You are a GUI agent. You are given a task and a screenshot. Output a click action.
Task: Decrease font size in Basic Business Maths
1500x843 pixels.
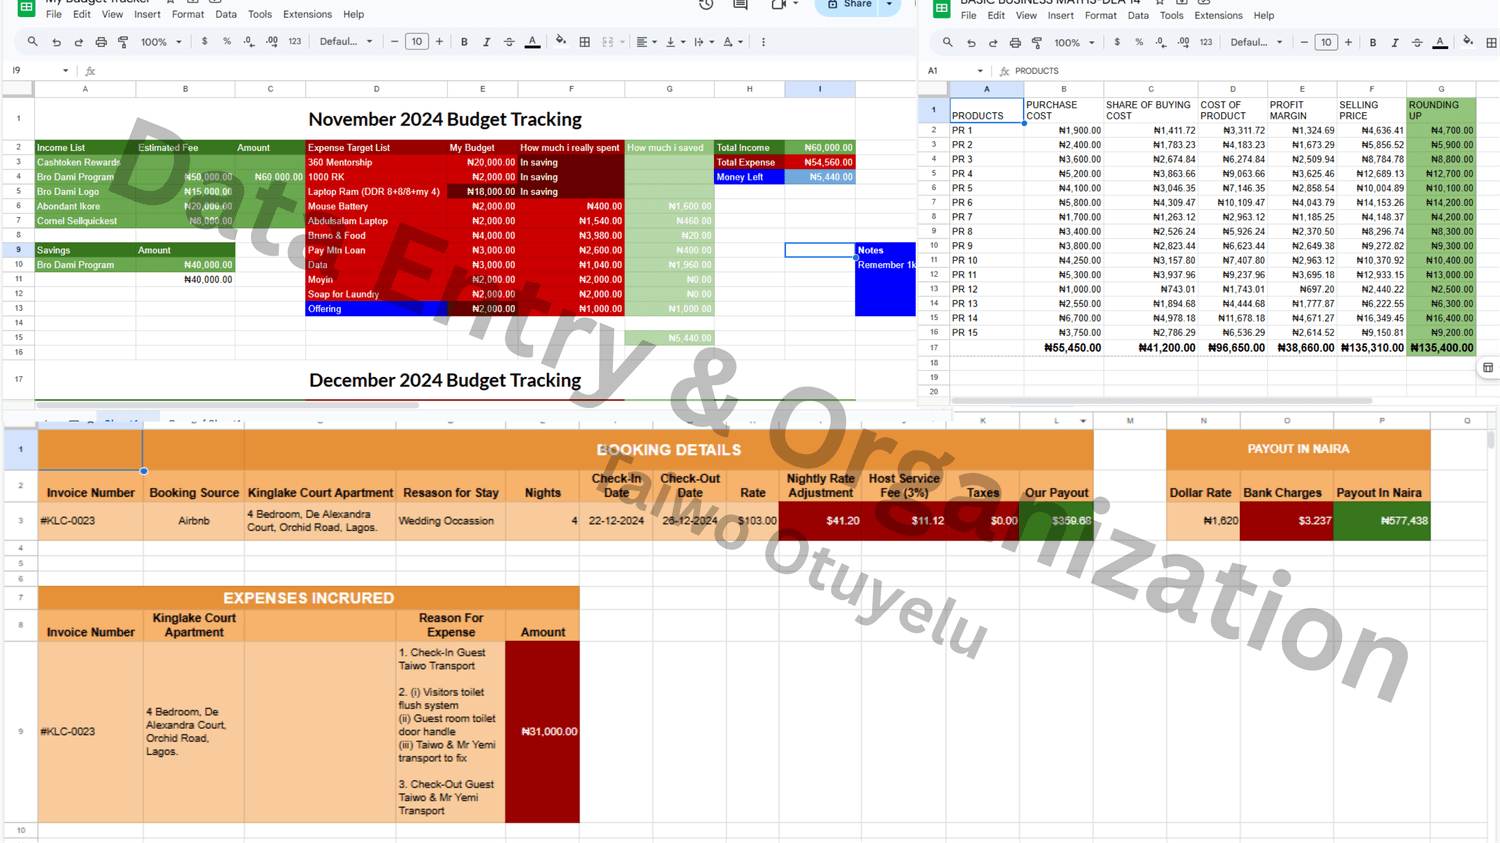tap(1304, 43)
